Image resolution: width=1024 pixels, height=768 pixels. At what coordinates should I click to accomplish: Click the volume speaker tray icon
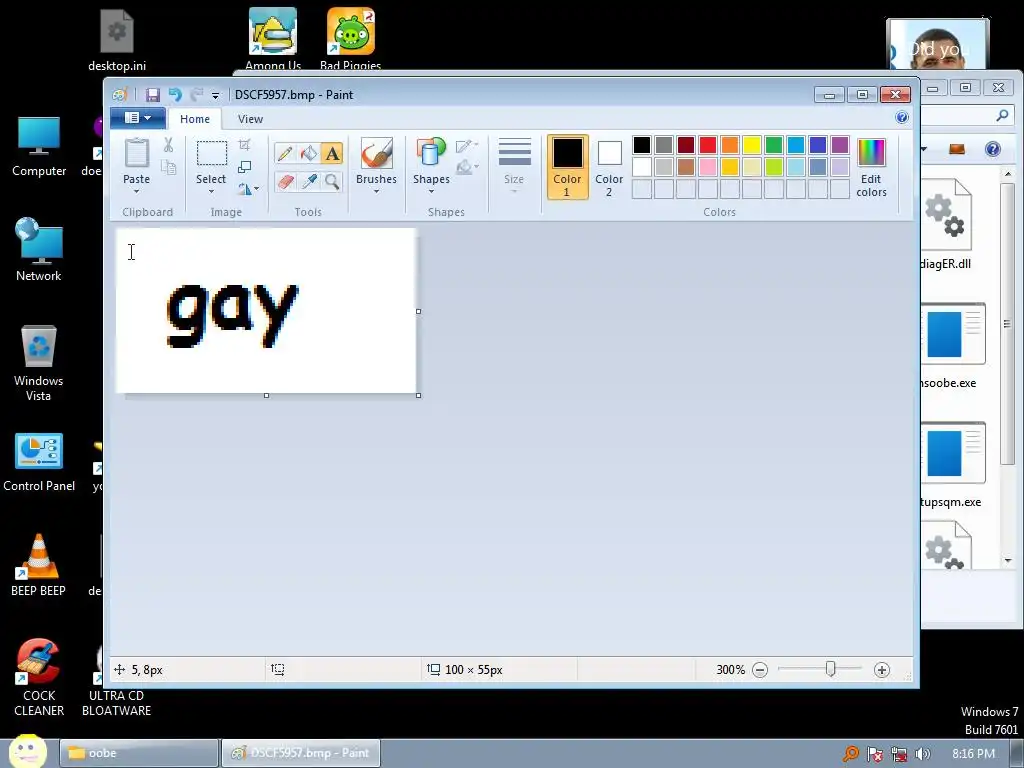tap(922, 754)
